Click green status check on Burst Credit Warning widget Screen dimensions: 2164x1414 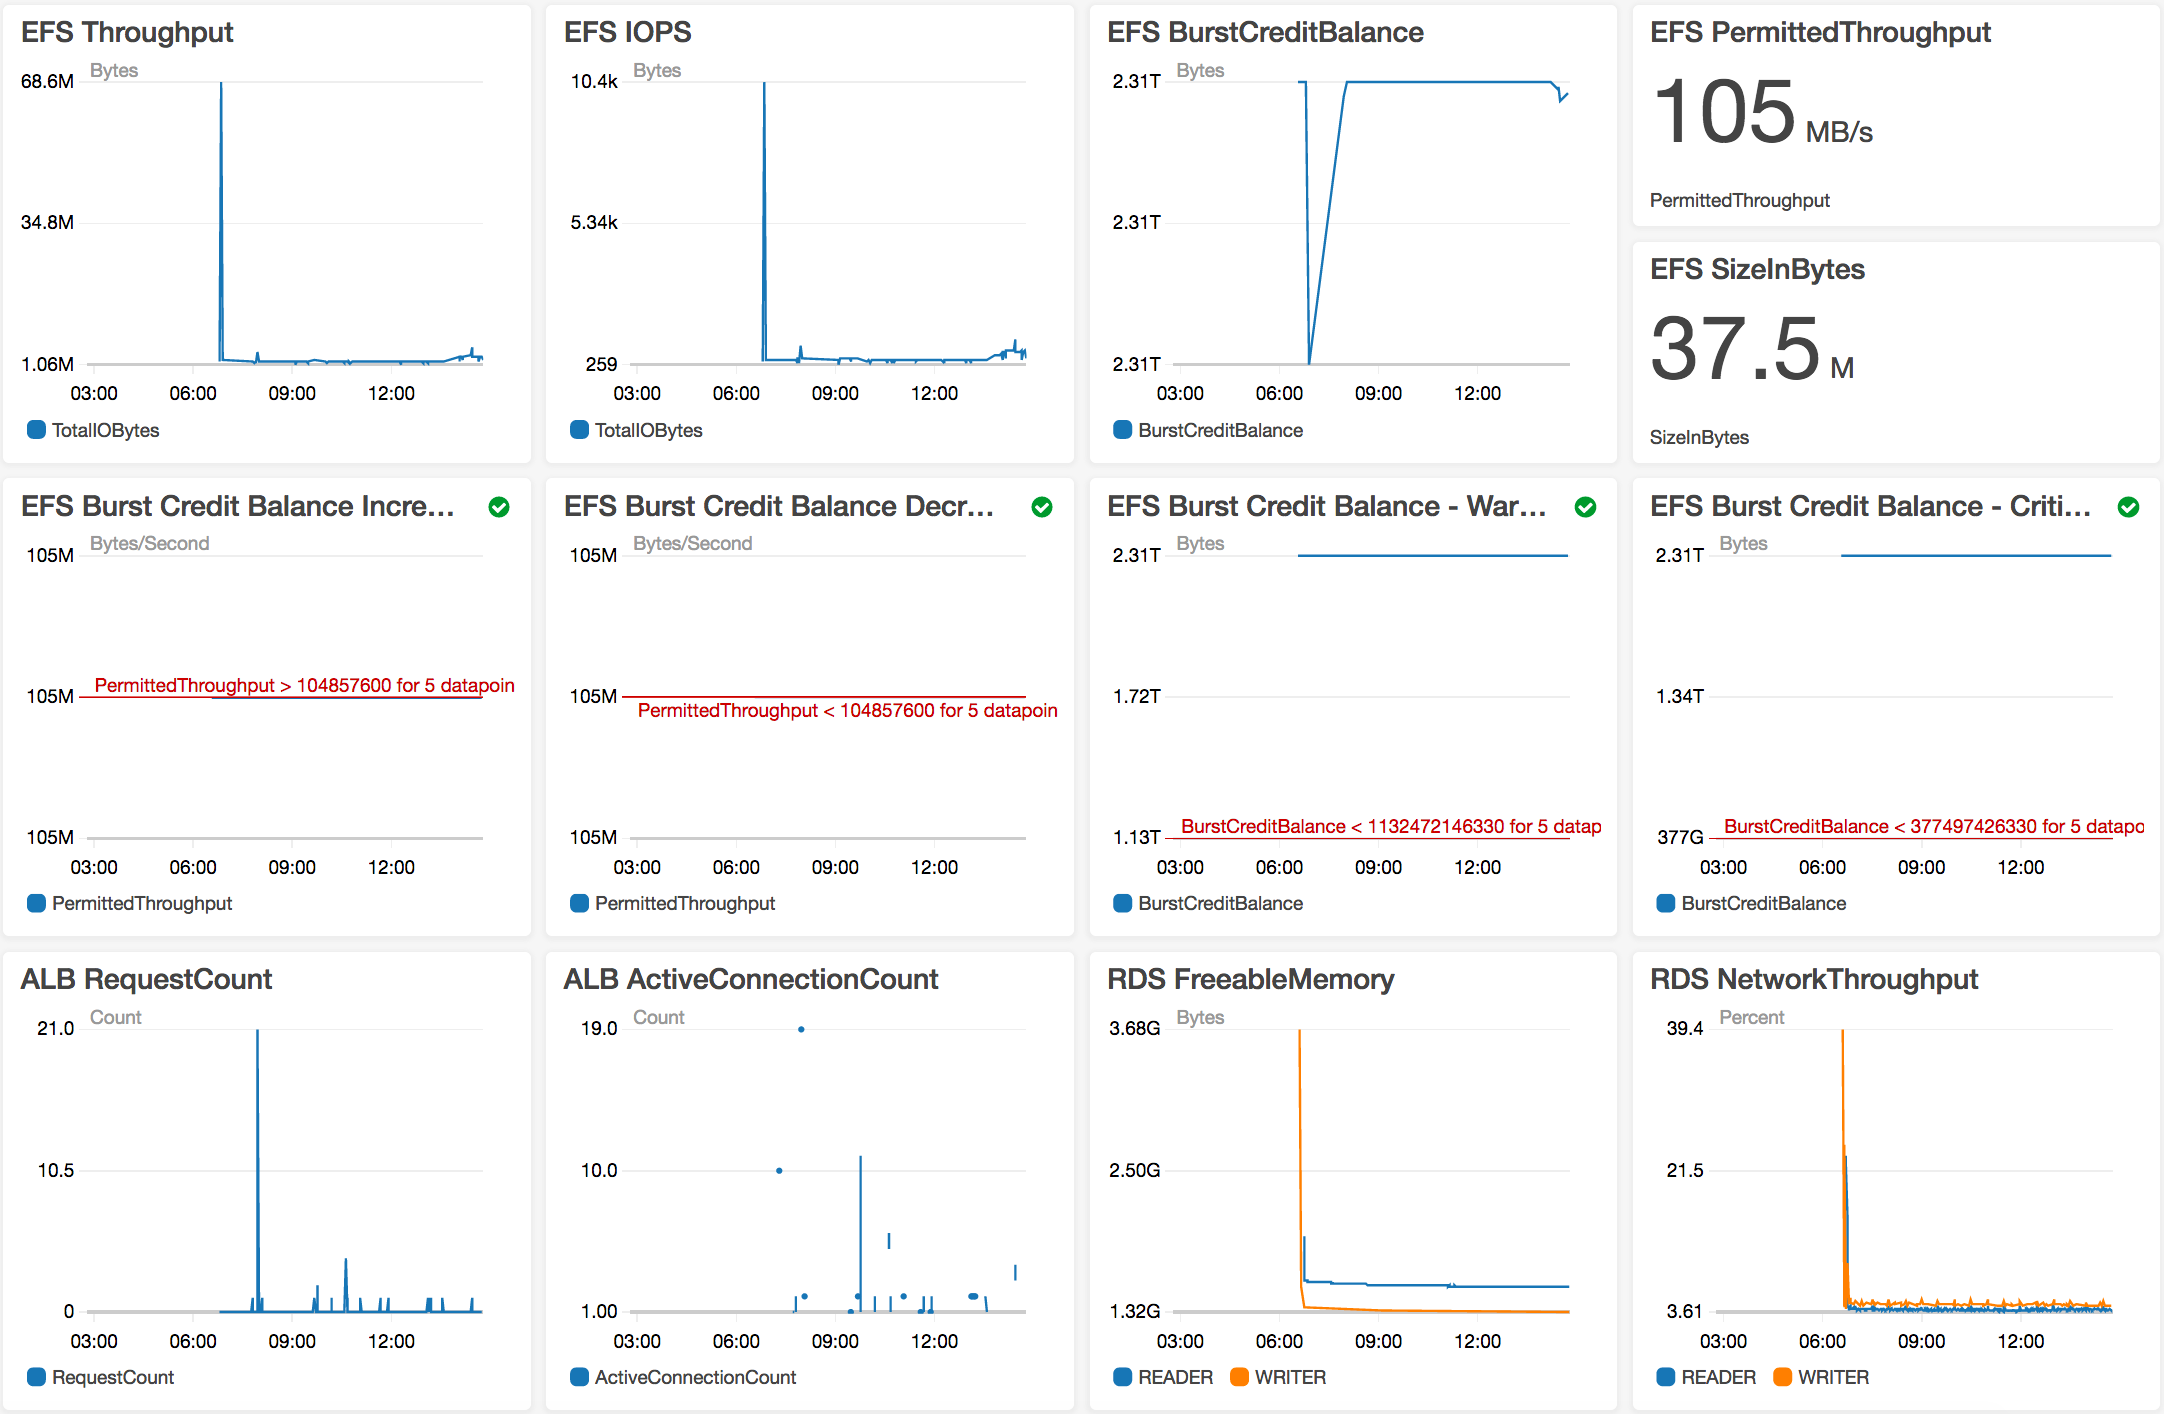1585,507
